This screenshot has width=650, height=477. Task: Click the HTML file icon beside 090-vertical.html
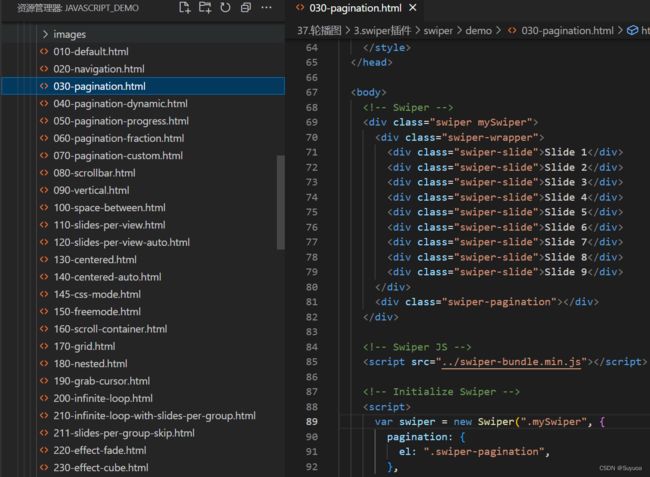[44, 190]
